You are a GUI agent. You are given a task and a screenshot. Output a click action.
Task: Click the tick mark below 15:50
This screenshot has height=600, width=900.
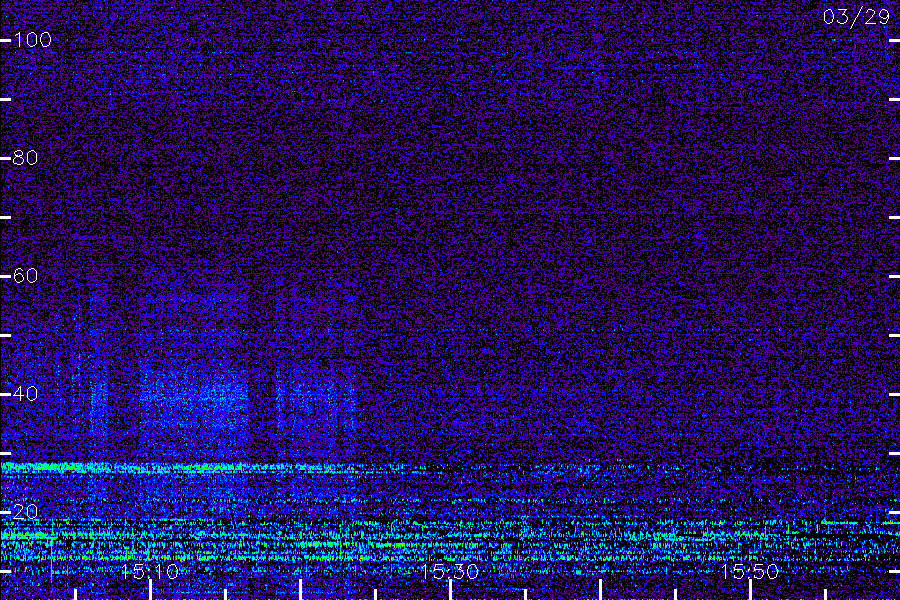tap(750, 590)
